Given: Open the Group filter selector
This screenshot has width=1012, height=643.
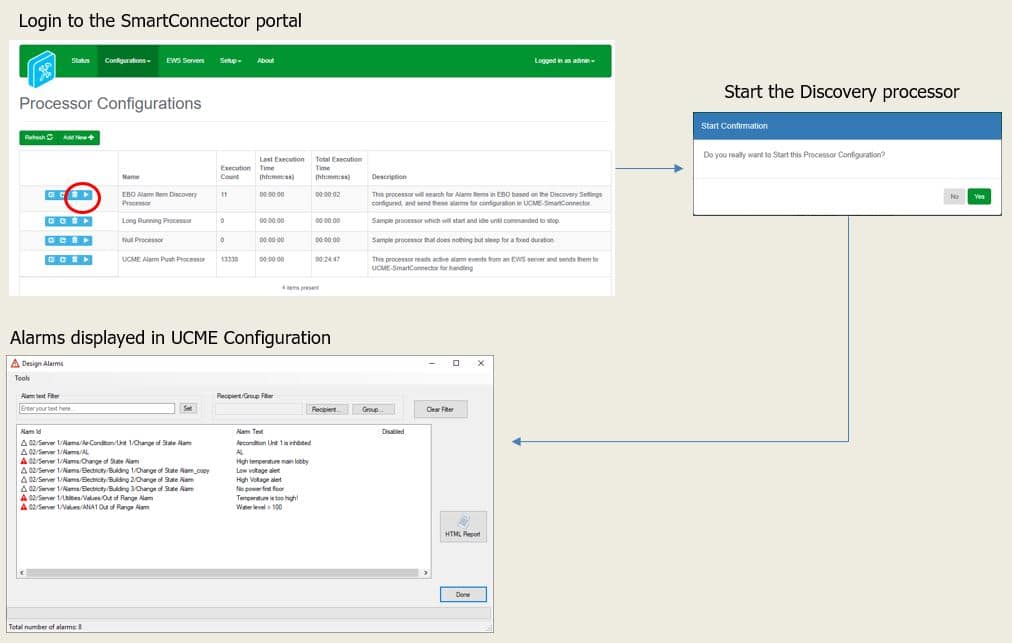Looking at the screenshot, I should click(x=373, y=409).
